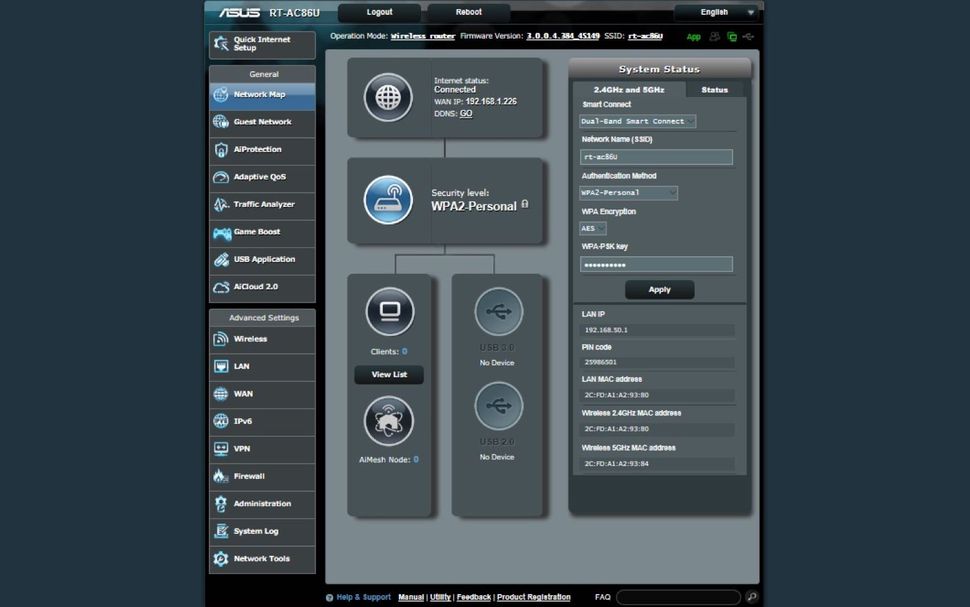This screenshot has height=607, width=970.
Task: Click the LAN IP value 192.168.50.1
Action: click(606, 330)
